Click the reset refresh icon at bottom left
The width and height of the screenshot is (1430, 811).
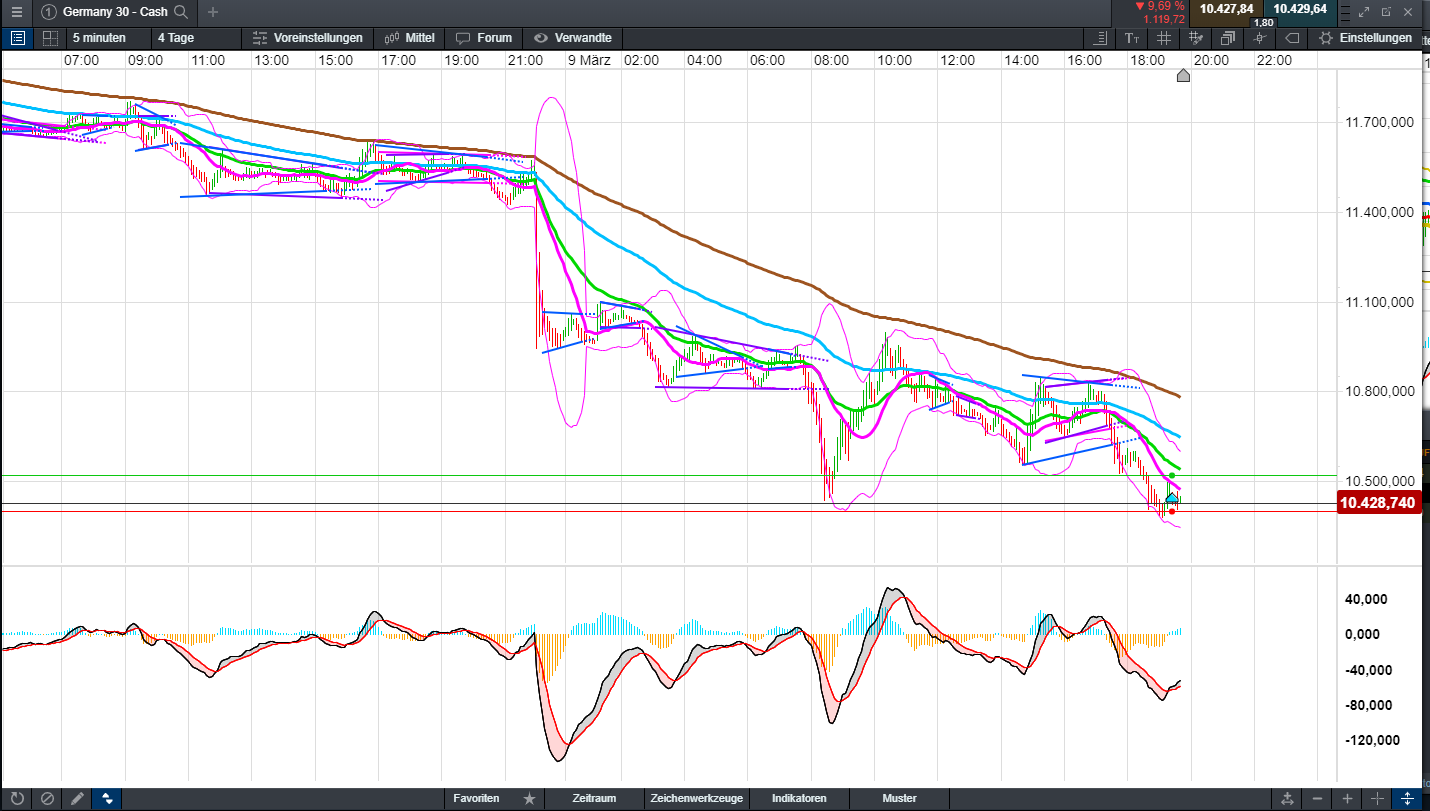16,799
